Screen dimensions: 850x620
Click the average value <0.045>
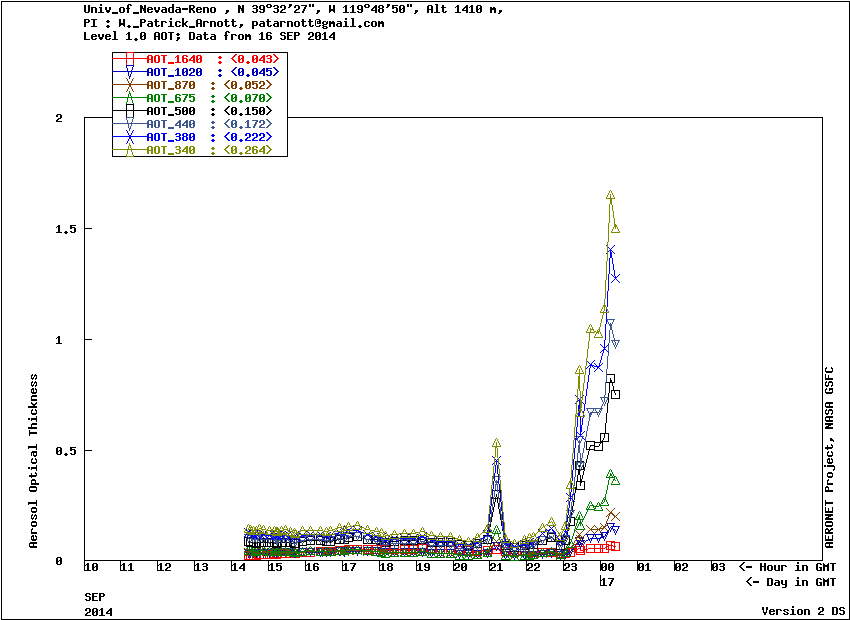tap(255, 72)
